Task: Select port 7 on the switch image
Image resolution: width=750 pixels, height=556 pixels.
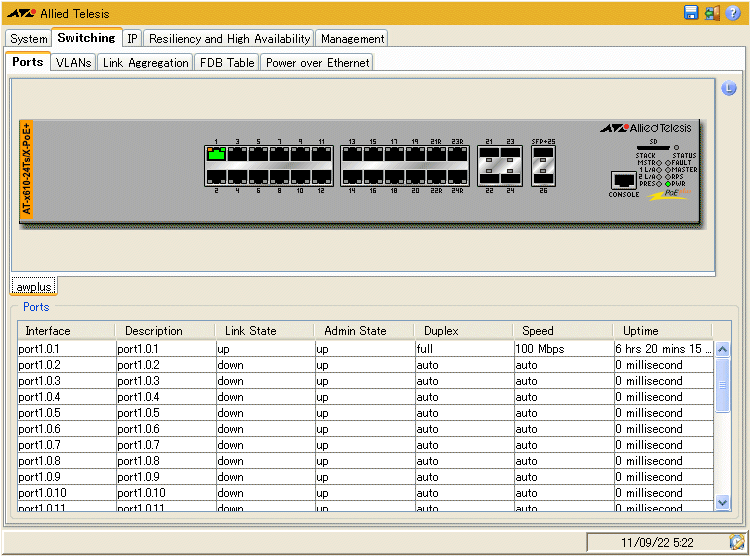Action: click(x=279, y=154)
